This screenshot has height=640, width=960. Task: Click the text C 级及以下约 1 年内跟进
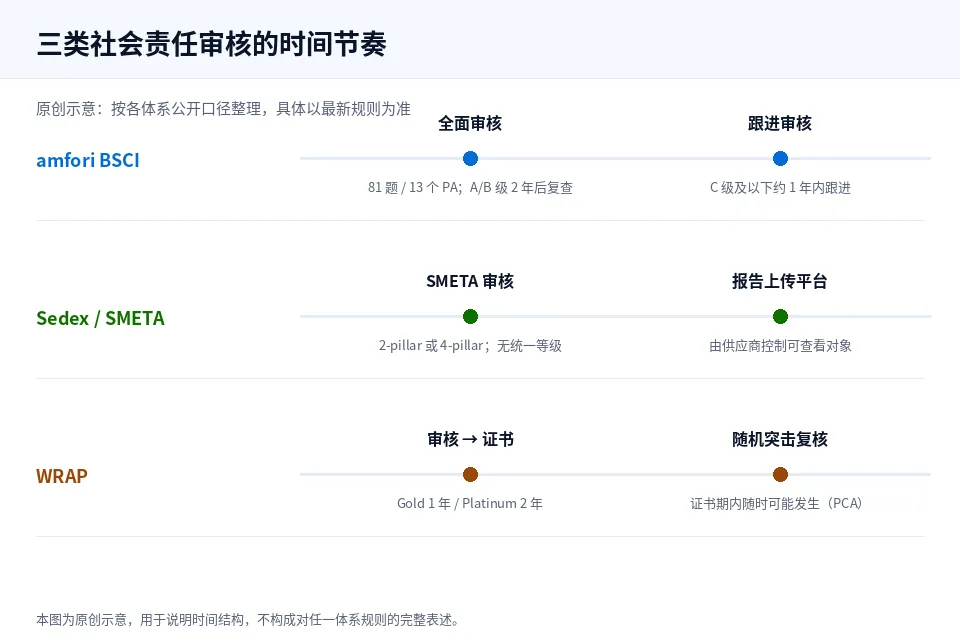tap(780, 187)
